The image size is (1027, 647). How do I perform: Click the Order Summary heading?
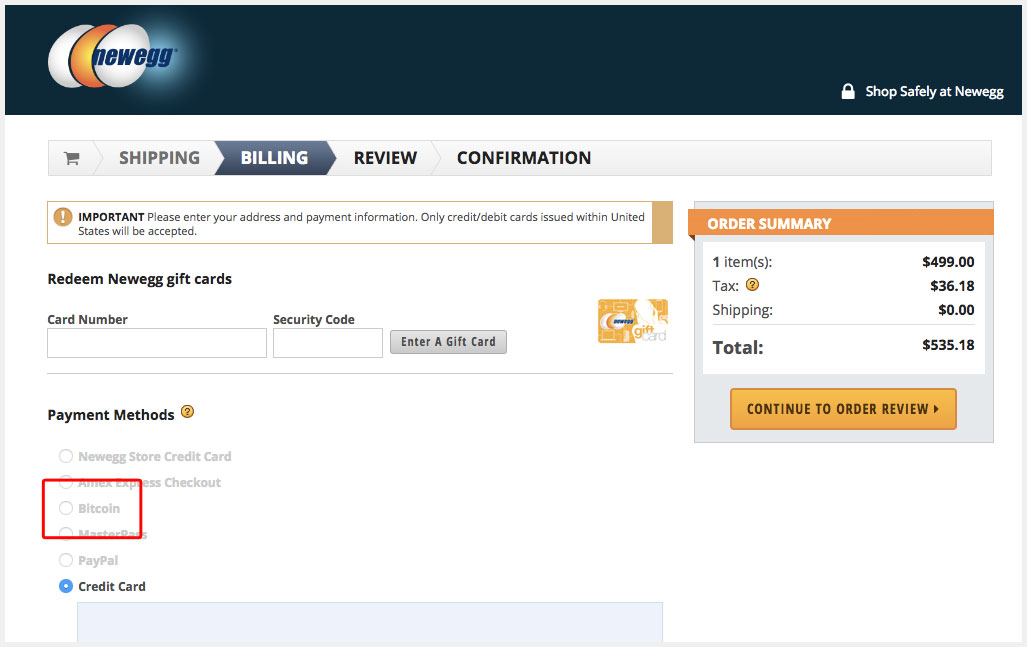tap(769, 224)
